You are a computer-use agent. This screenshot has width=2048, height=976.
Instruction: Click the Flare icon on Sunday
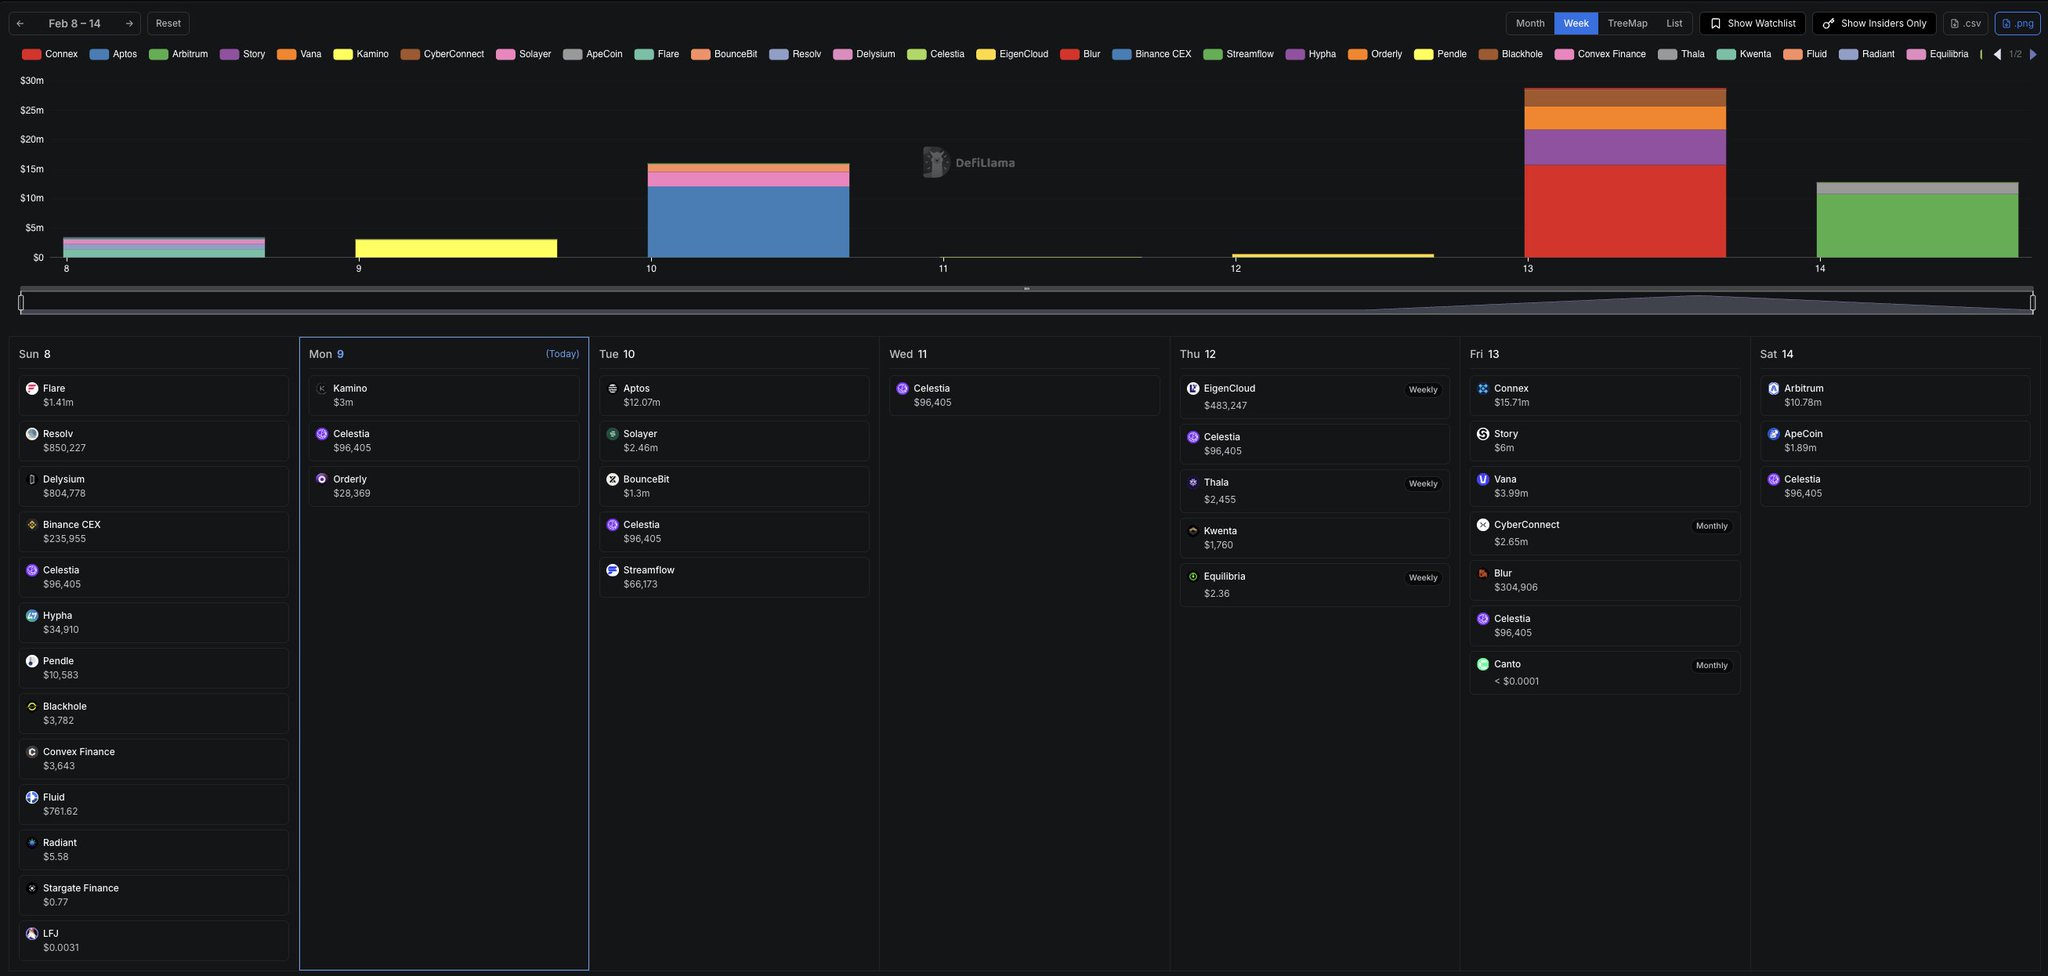coord(32,389)
